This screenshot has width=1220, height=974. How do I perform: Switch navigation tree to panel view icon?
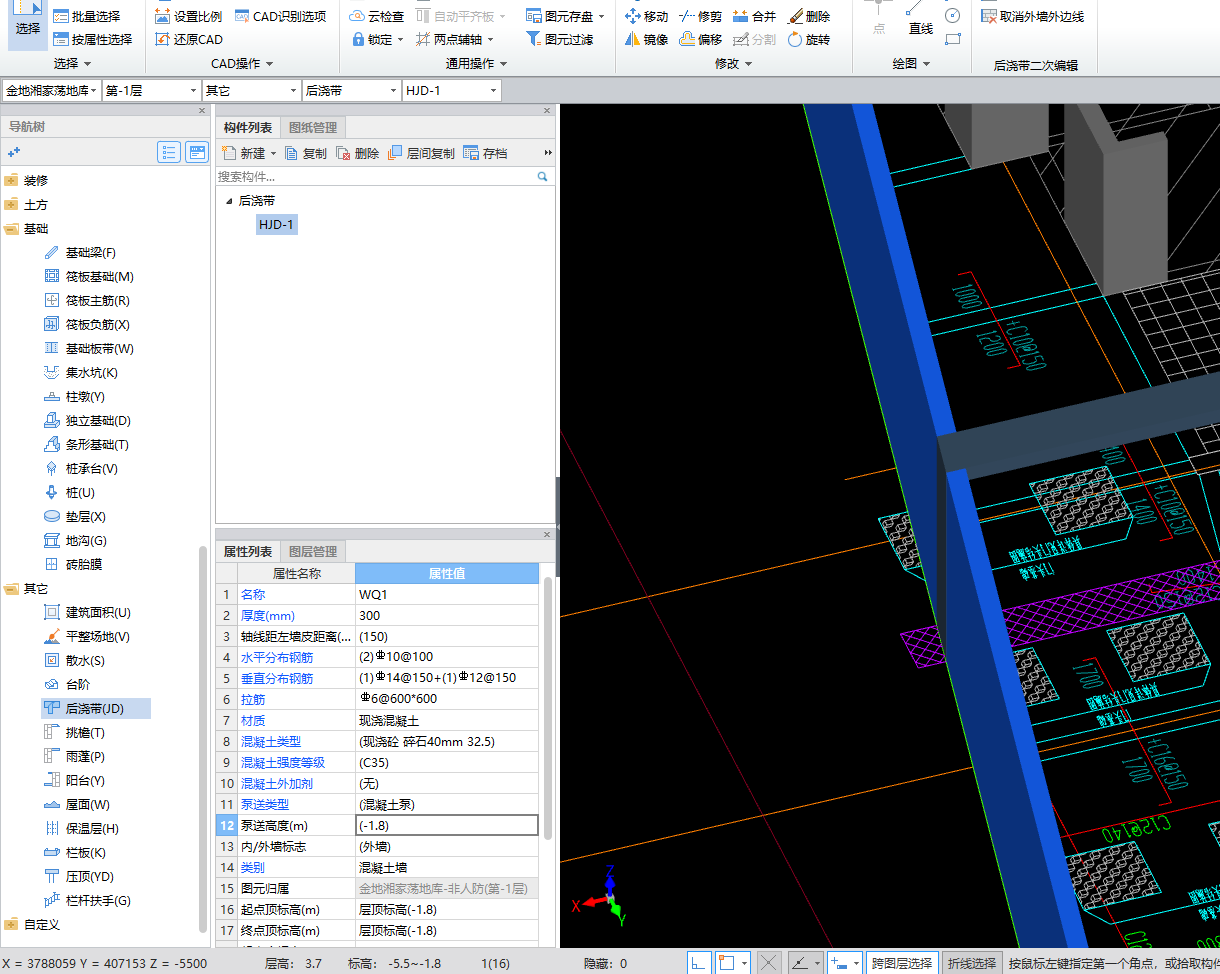197,152
